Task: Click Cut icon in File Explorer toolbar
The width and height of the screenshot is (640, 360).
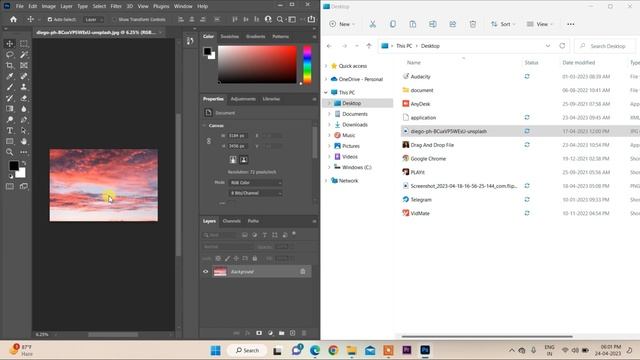Action: pyautogui.click(x=373, y=24)
